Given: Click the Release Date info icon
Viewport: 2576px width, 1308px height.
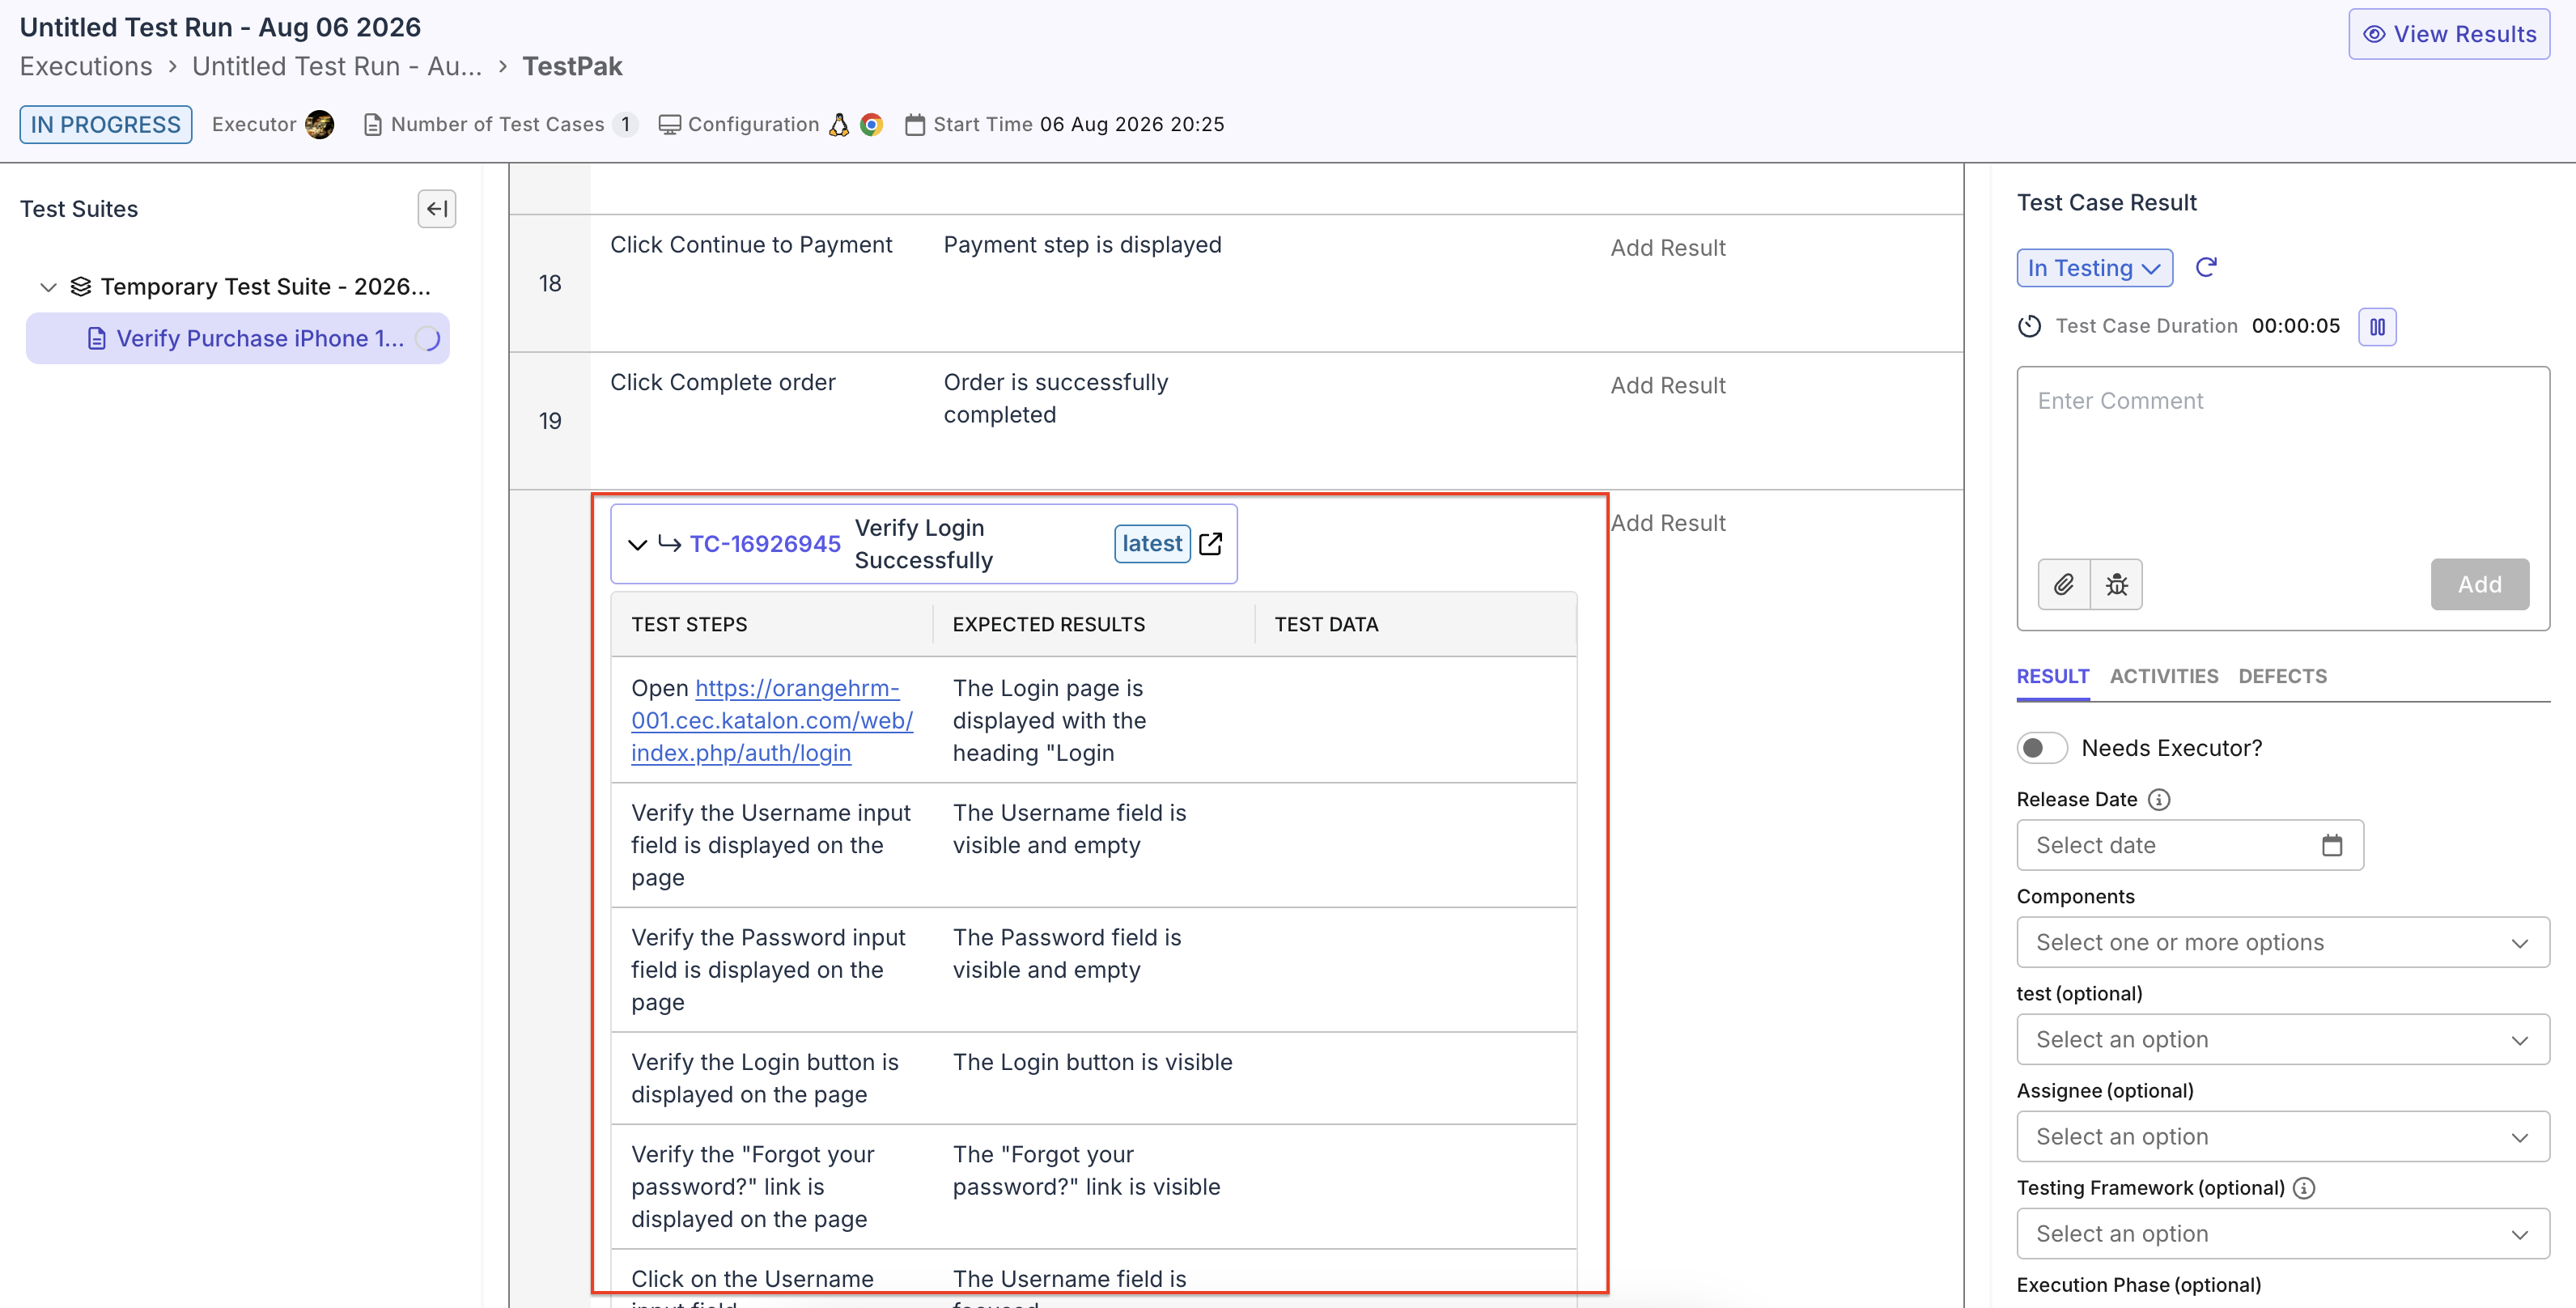Looking at the screenshot, I should tap(2159, 799).
